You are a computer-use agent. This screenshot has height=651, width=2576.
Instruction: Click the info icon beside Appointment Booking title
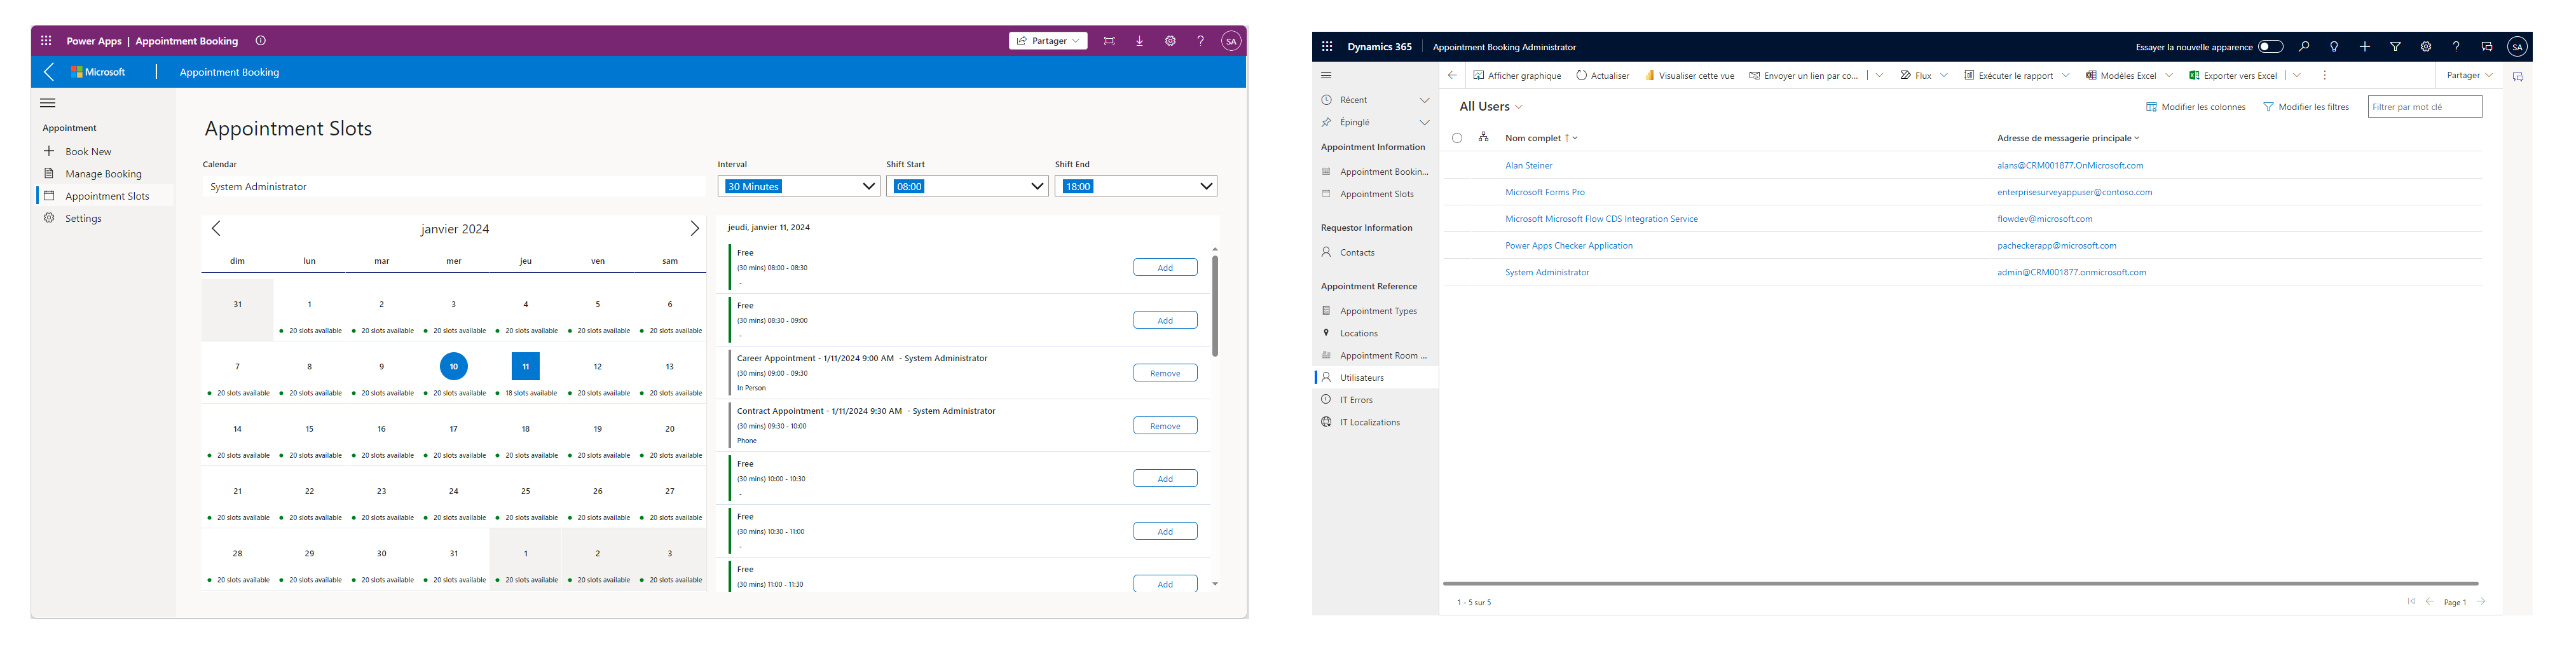[261, 41]
